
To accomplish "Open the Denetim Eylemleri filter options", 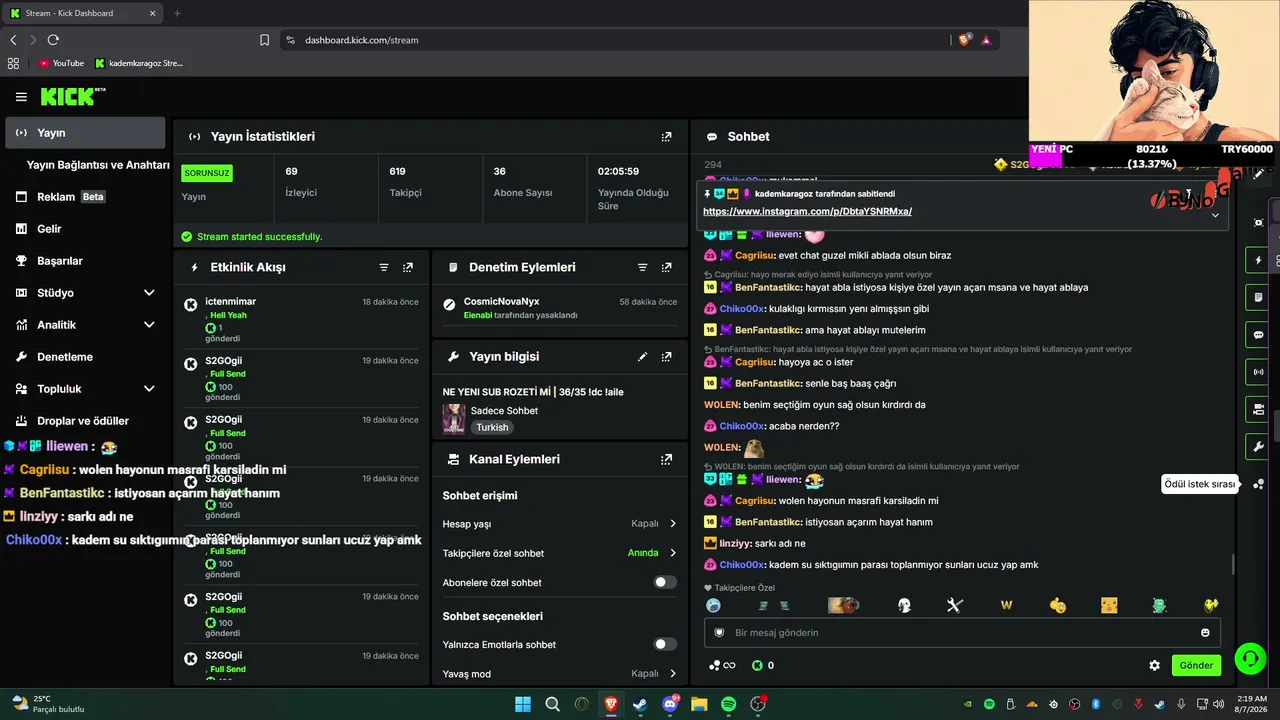I will click(x=643, y=268).
